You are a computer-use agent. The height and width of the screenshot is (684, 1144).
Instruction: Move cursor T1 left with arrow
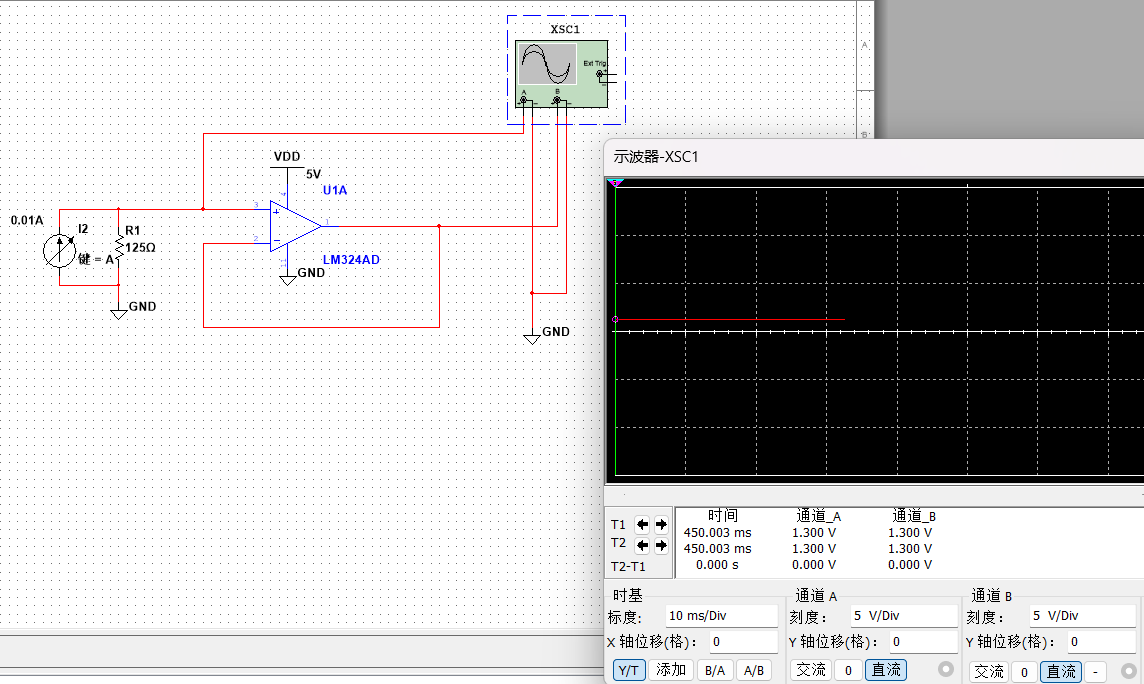coord(642,524)
